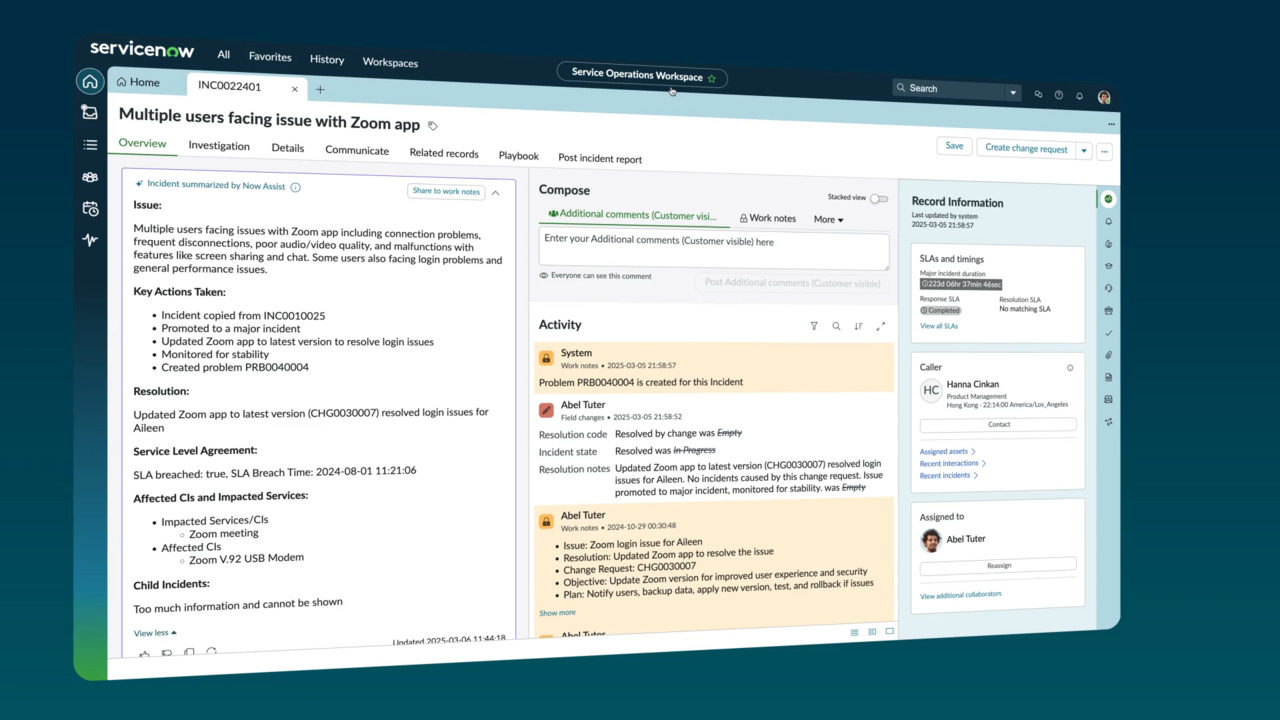This screenshot has width=1280, height=720.
Task: Click the notifications bell in header
Action: pos(1079,96)
